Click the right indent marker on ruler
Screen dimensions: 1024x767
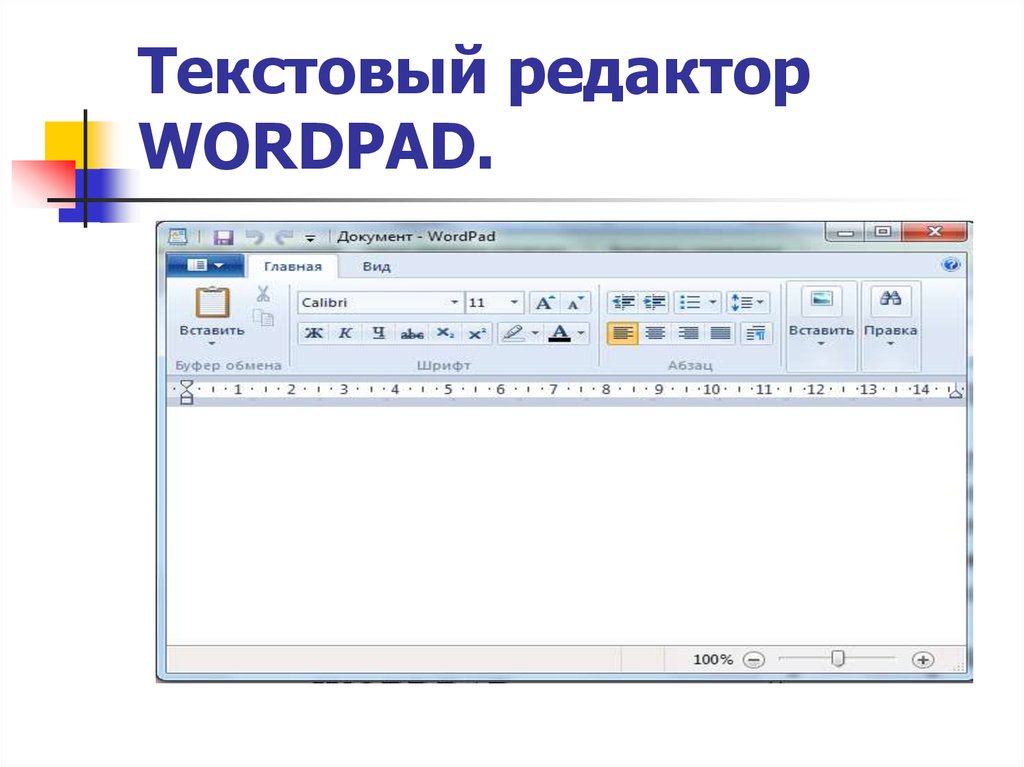(x=955, y=391)
